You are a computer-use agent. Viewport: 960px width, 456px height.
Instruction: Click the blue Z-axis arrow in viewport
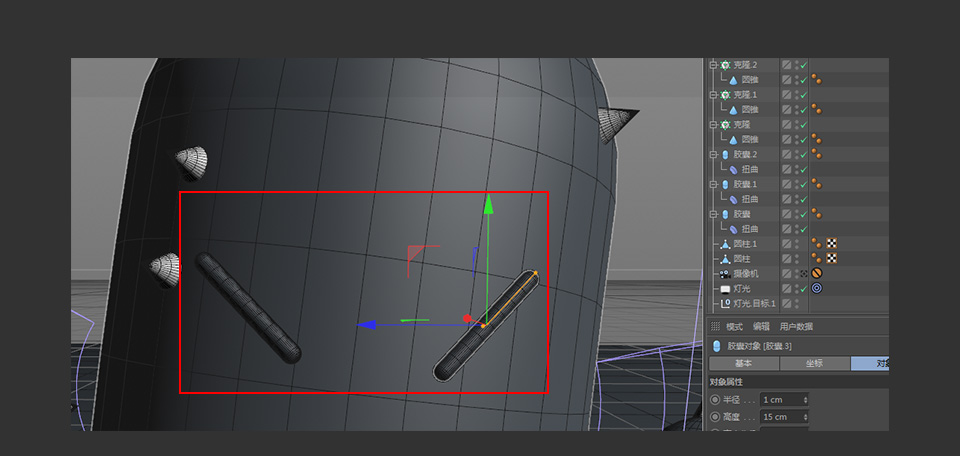coord(367,324)
